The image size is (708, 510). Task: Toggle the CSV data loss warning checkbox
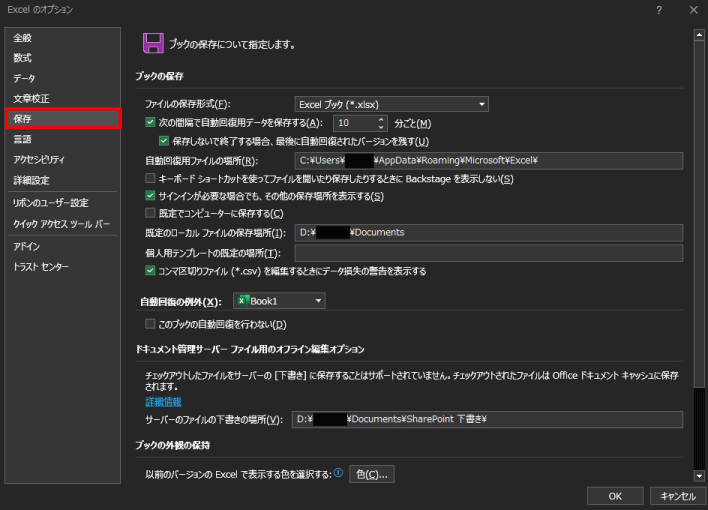coord(150,270)
